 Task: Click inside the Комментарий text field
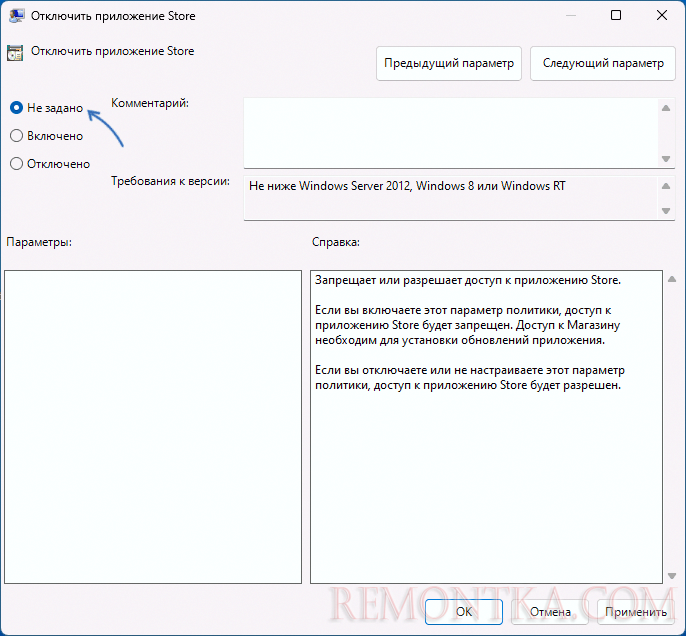[x=451, y=133]
